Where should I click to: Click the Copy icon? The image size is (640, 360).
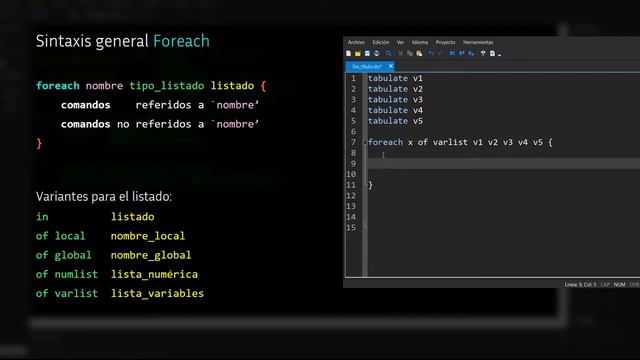(410, 53)
